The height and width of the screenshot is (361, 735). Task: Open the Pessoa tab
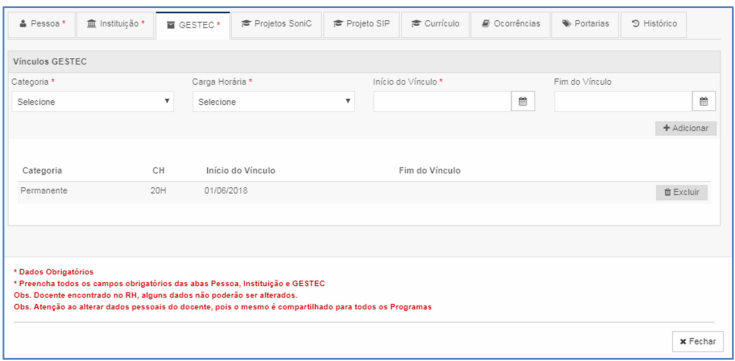point(42,24)
